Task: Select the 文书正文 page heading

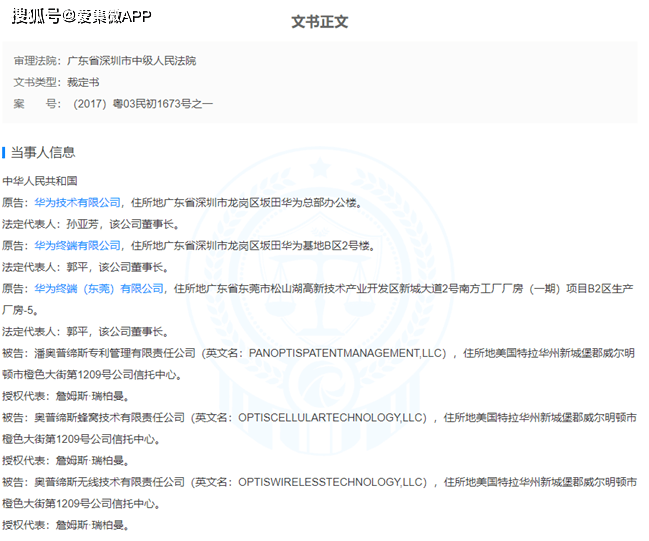Action: coord(320,22)
